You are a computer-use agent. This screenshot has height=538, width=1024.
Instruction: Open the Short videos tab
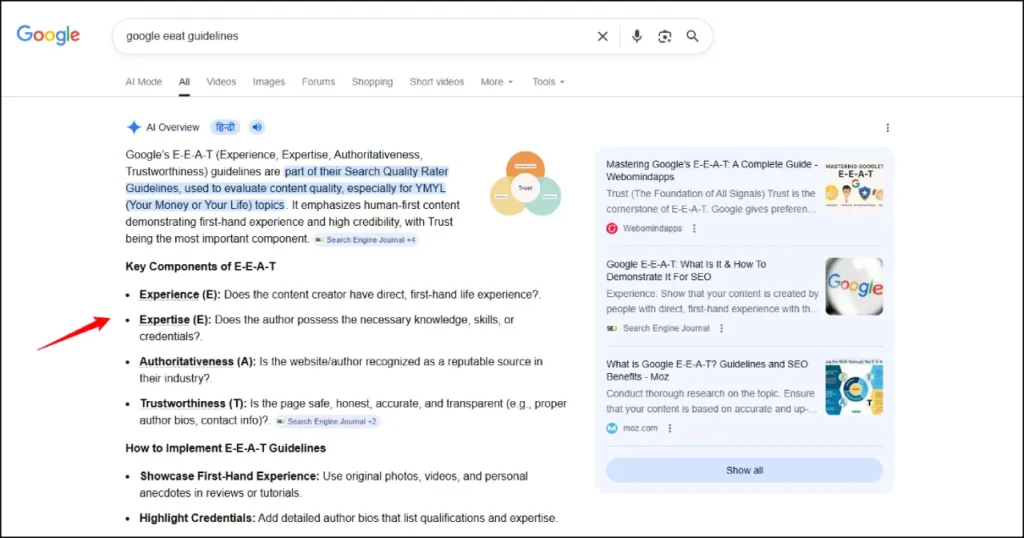tap(437, 82)
